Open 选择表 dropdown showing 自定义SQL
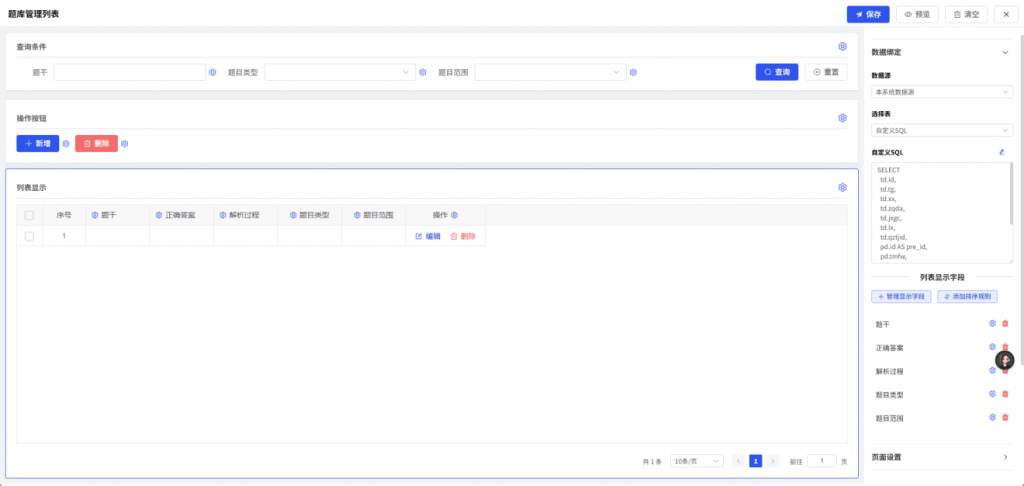1024x486 pixels. coord(942,131)
